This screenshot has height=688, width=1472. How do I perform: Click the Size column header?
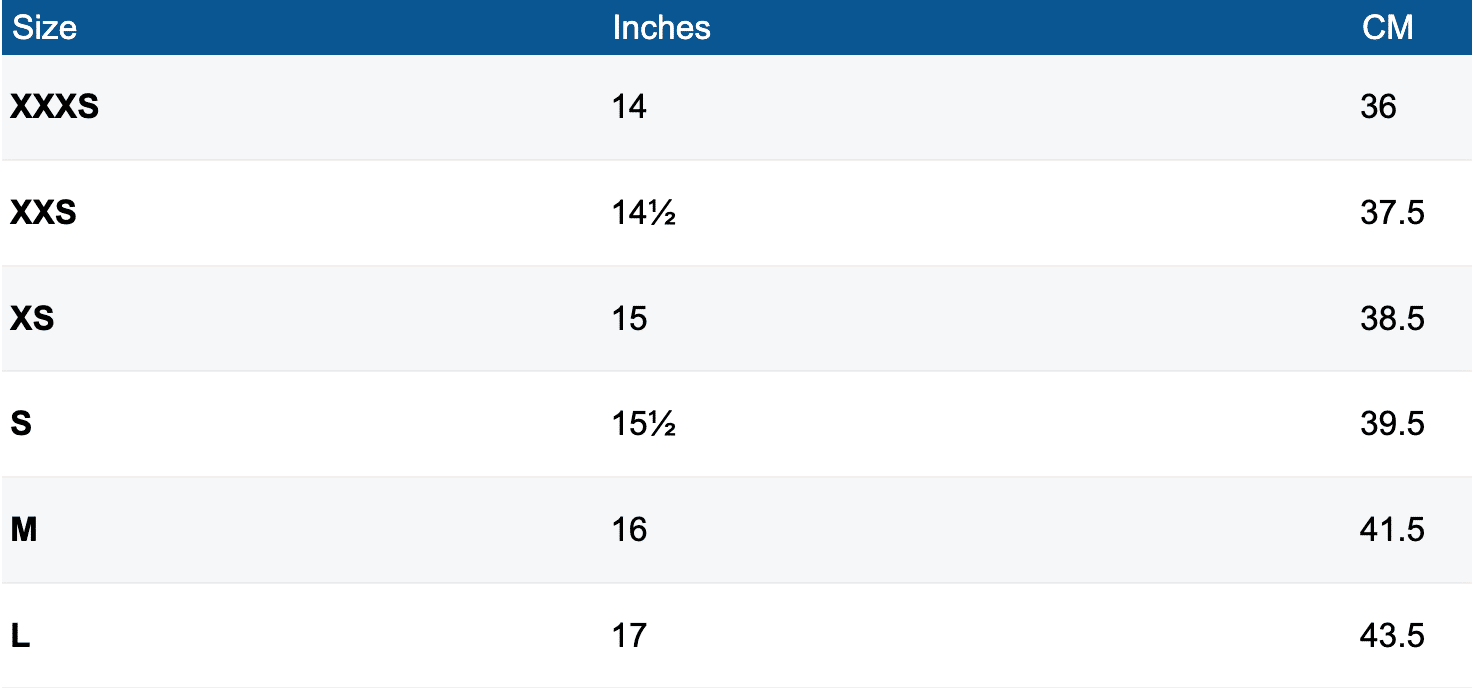(44, 27)
